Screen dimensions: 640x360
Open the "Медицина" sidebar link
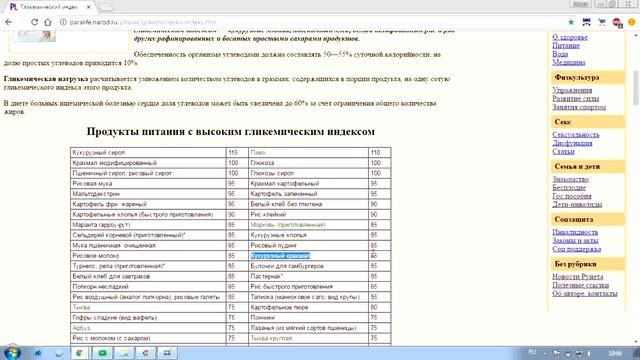(x=569, y=62)
